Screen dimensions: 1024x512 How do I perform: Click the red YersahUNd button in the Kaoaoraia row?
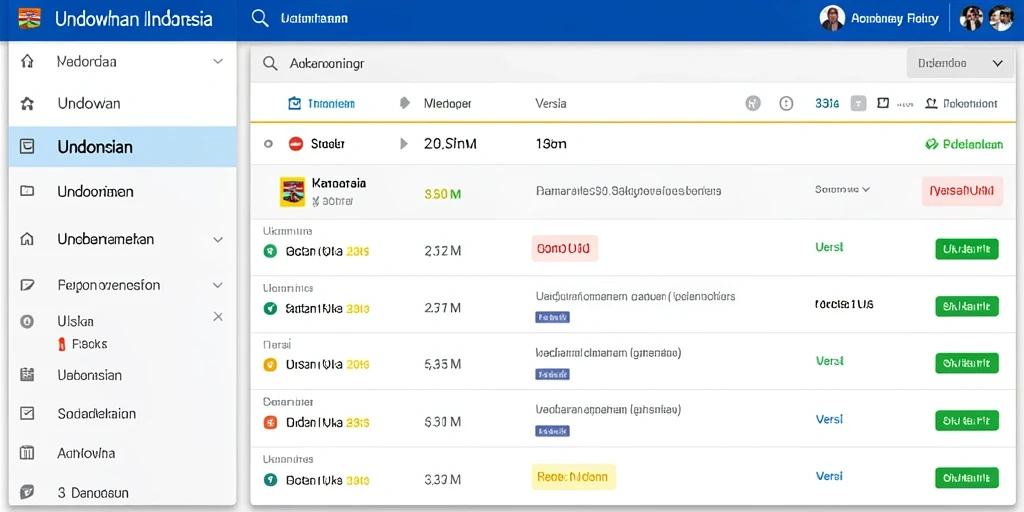[962, 191]
